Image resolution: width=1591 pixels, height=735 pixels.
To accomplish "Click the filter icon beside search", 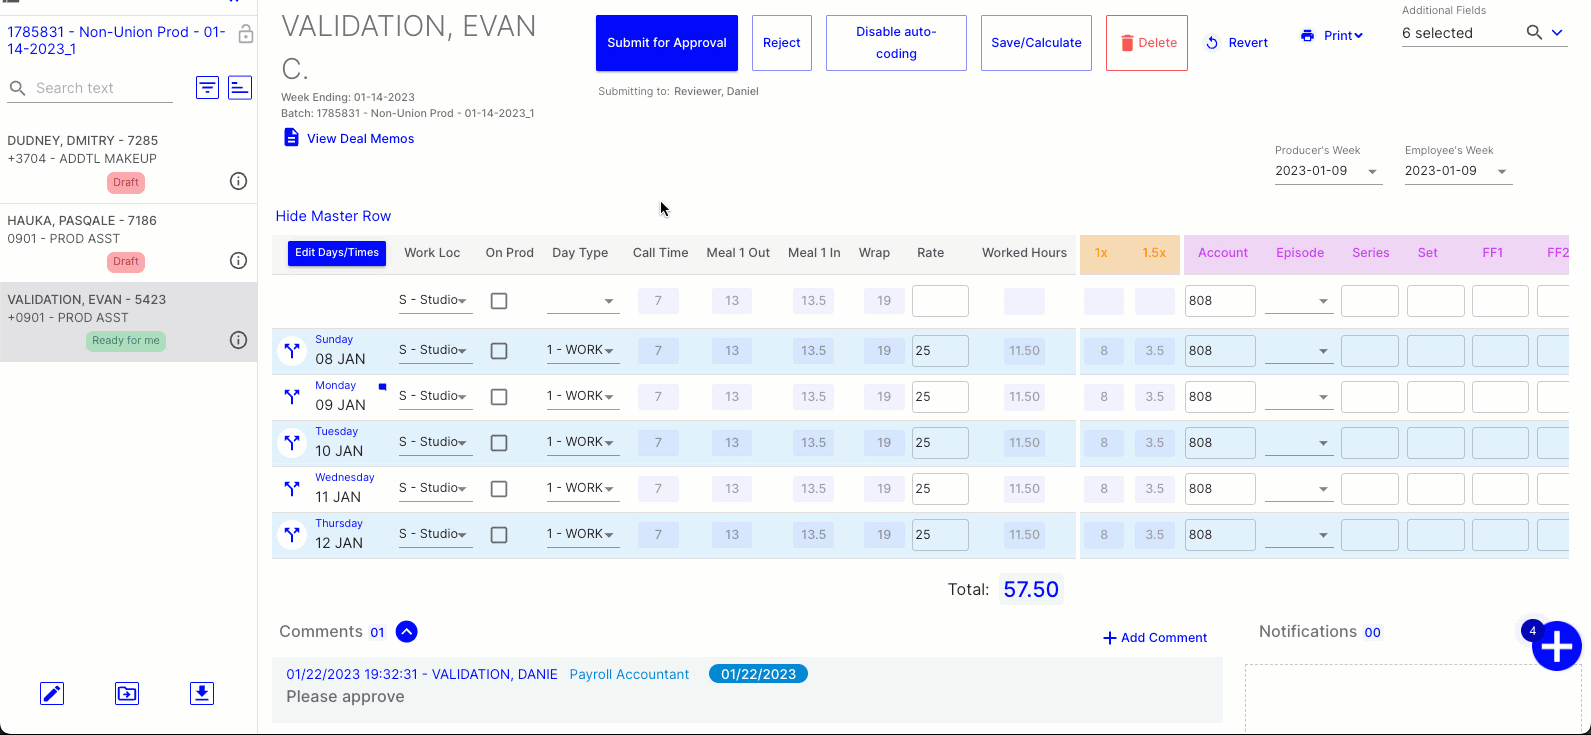I will coord(207,88).
